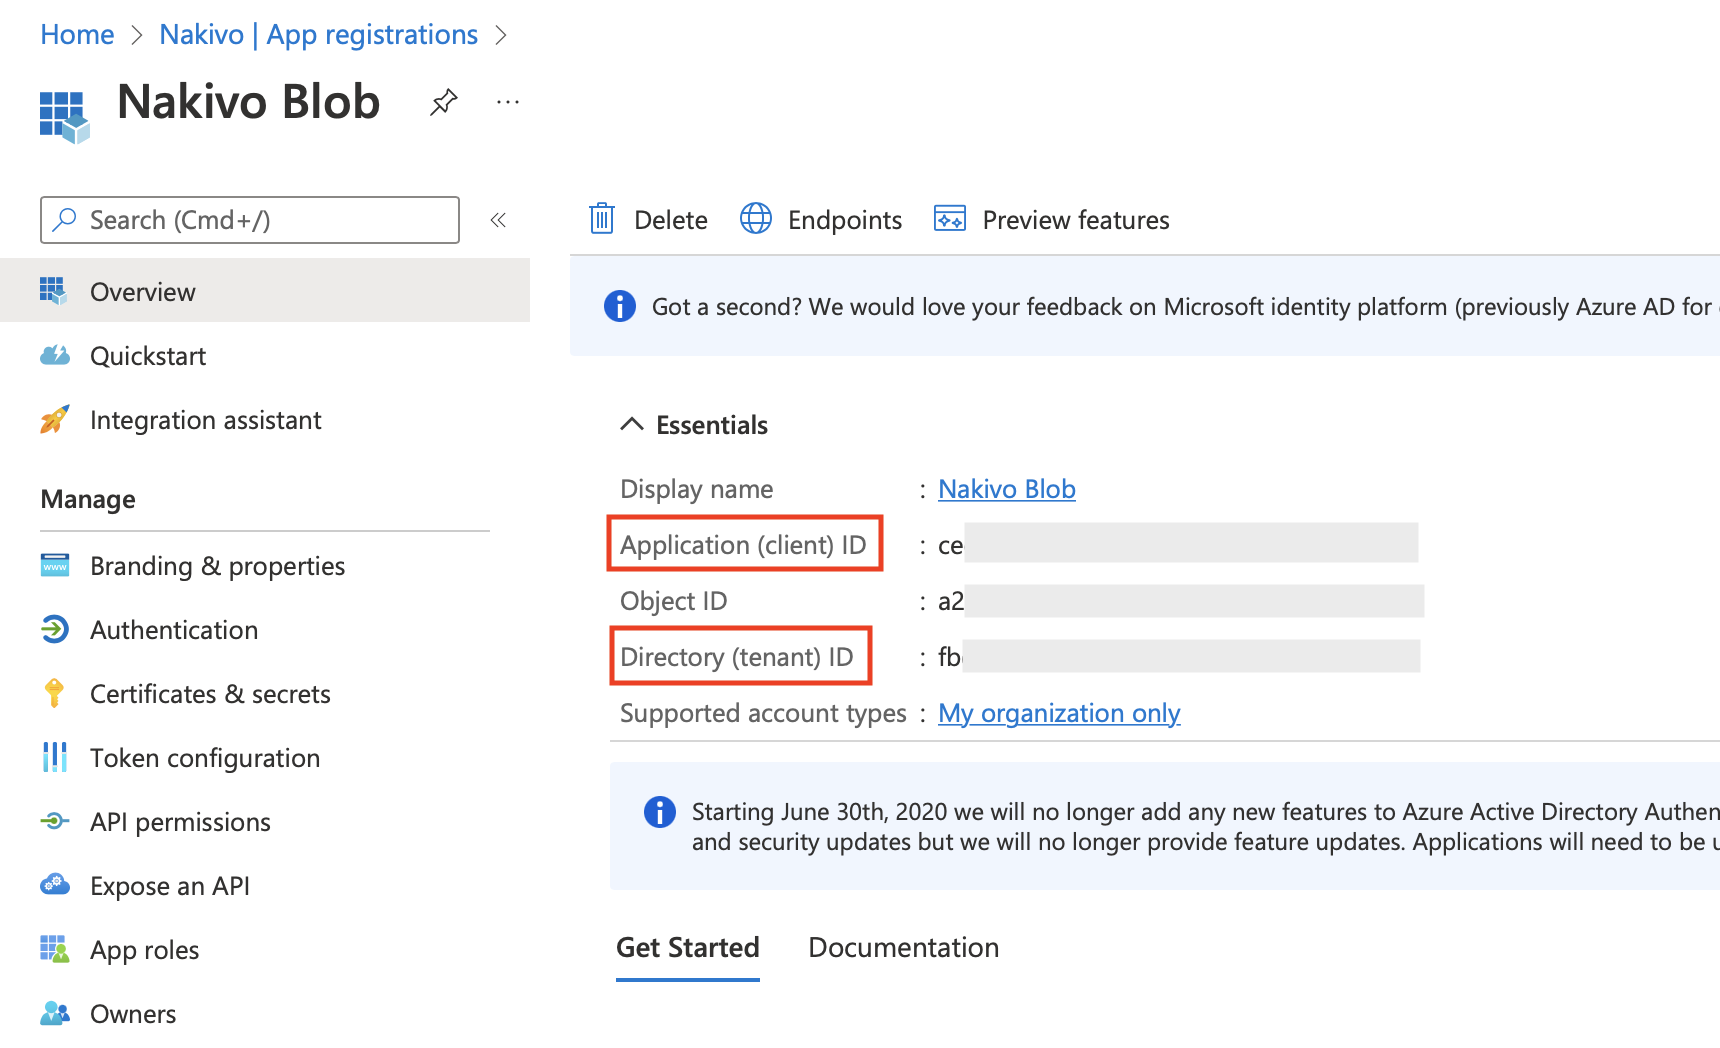Select Token configuration in sidebar
The image size is (1720, 1048).
(205, 758)
